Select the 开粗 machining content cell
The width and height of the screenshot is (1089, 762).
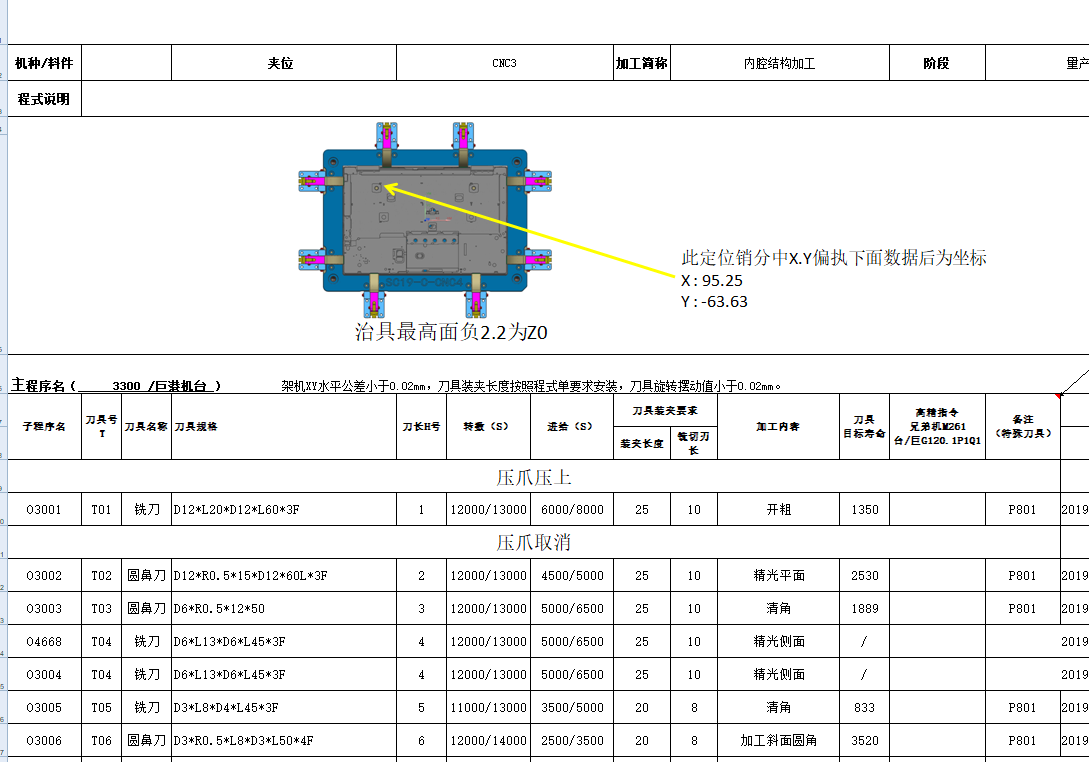pyautogui.click(x=779, y=509)
